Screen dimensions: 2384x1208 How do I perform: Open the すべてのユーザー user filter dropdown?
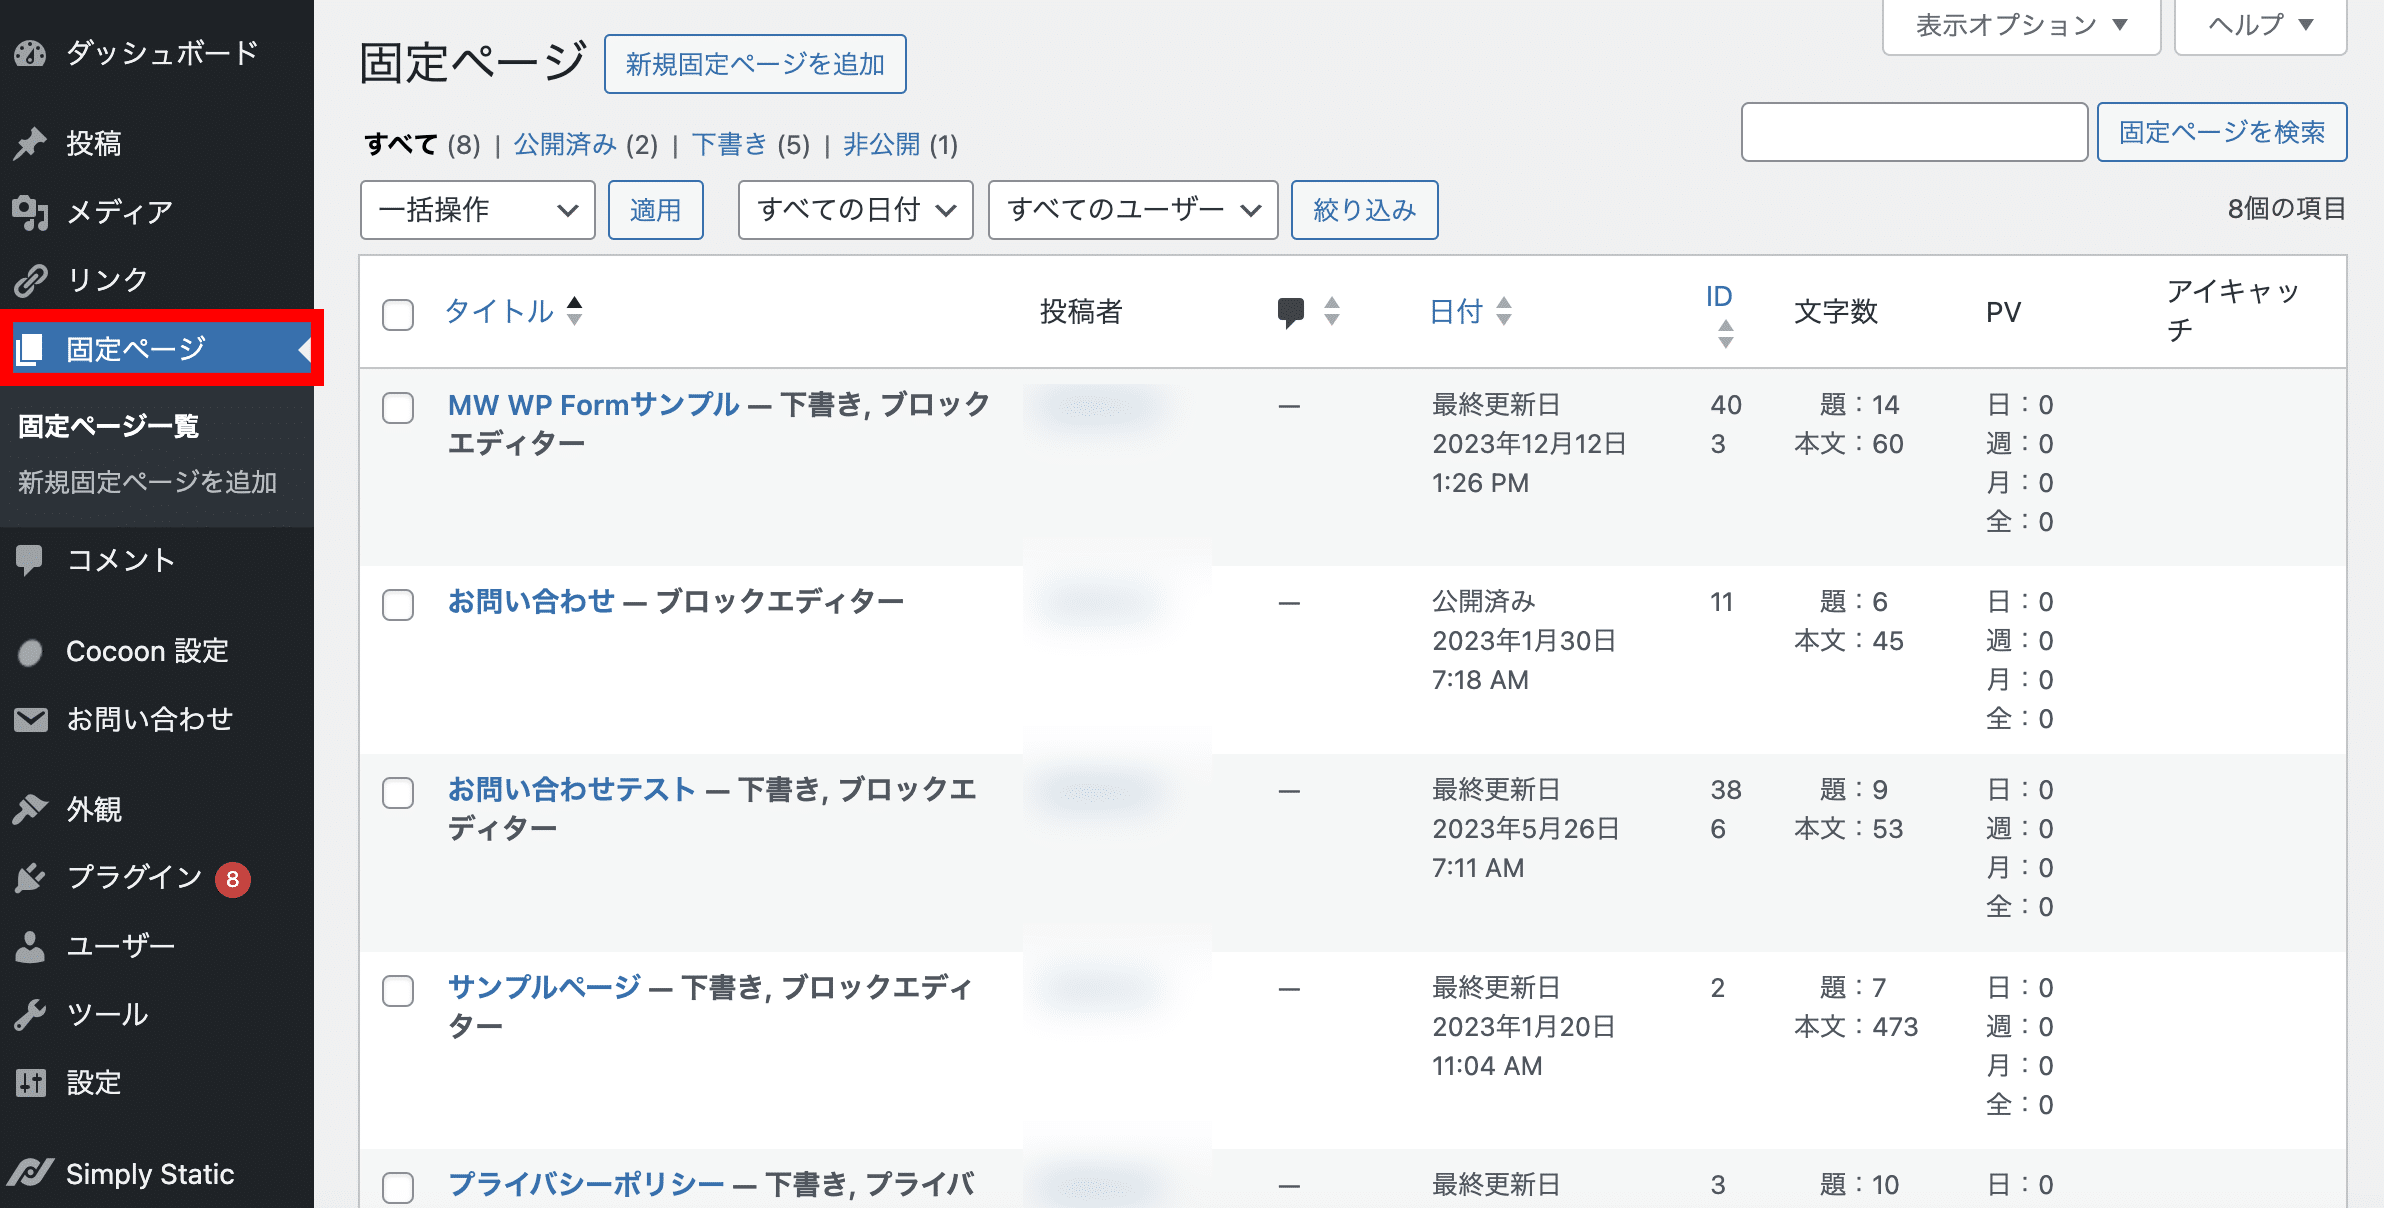pyautogui.click(x=1132, y=210)
